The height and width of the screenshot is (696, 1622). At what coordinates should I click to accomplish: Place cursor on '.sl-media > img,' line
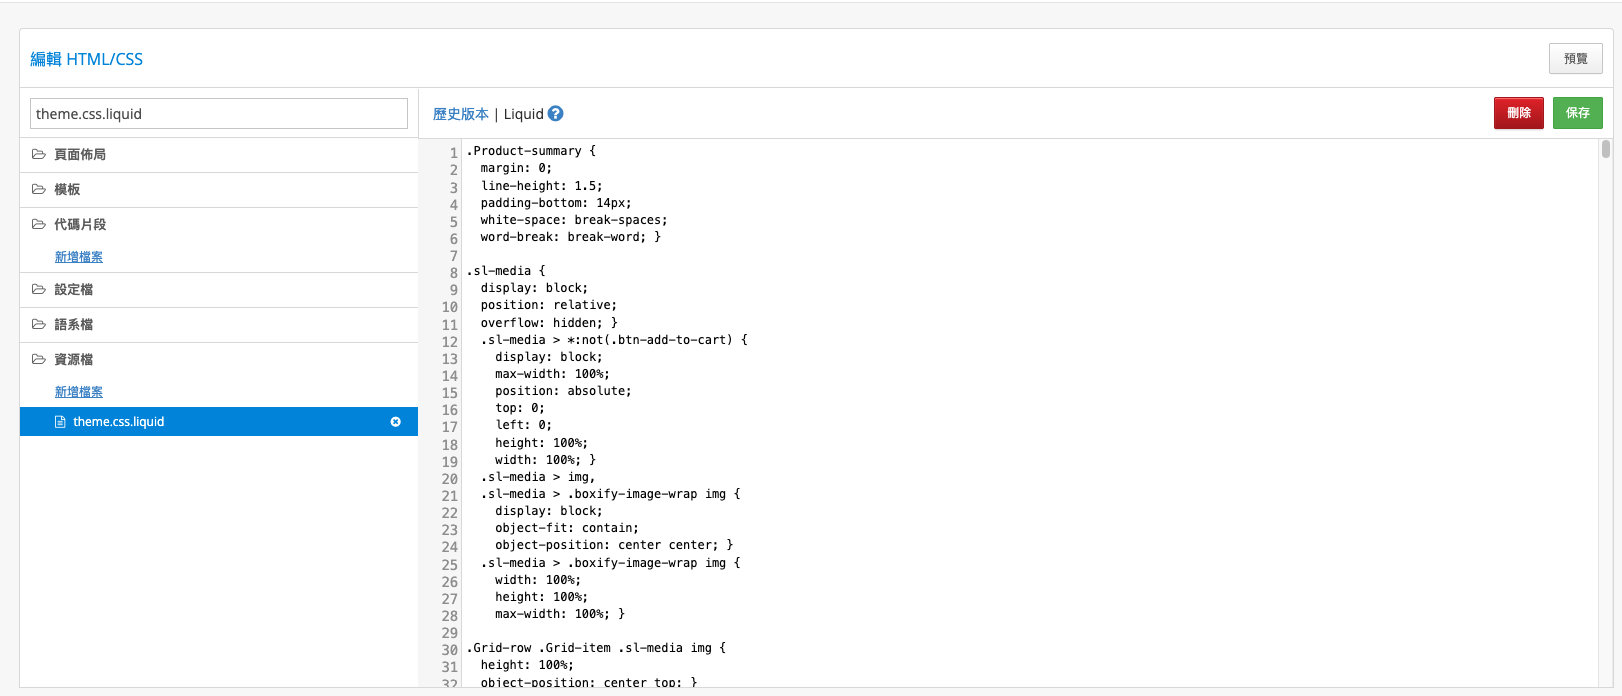click(x=538, y=477)
